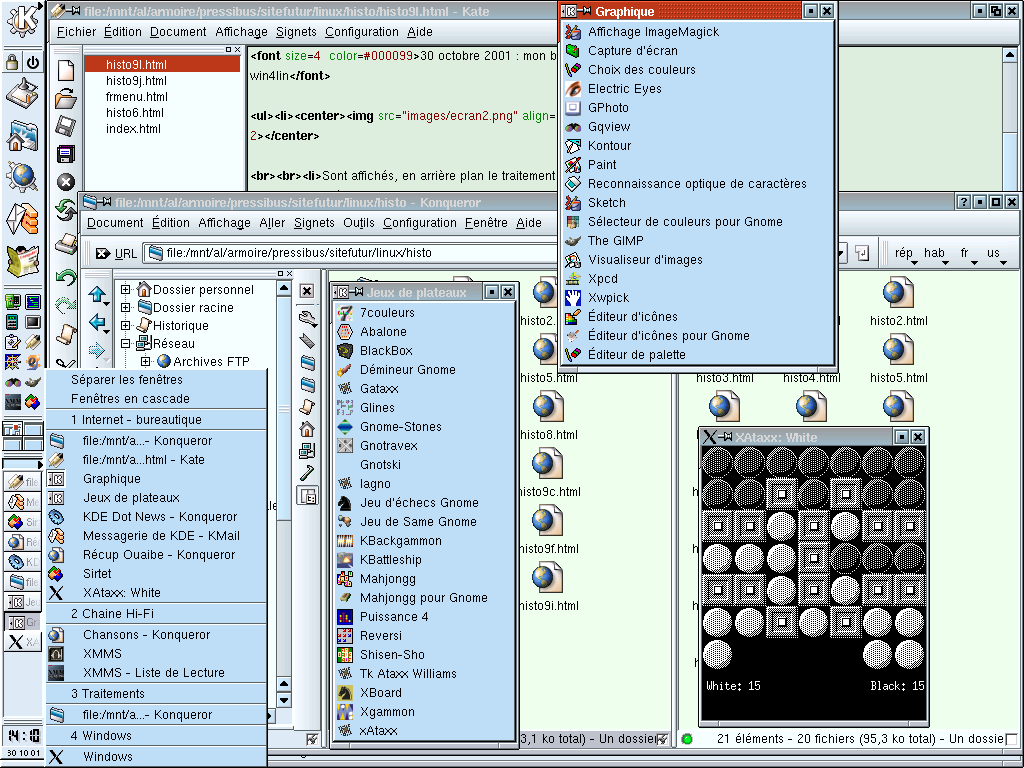
Task: Toggle checkbox in right file view status bar
Action: 1010,739
